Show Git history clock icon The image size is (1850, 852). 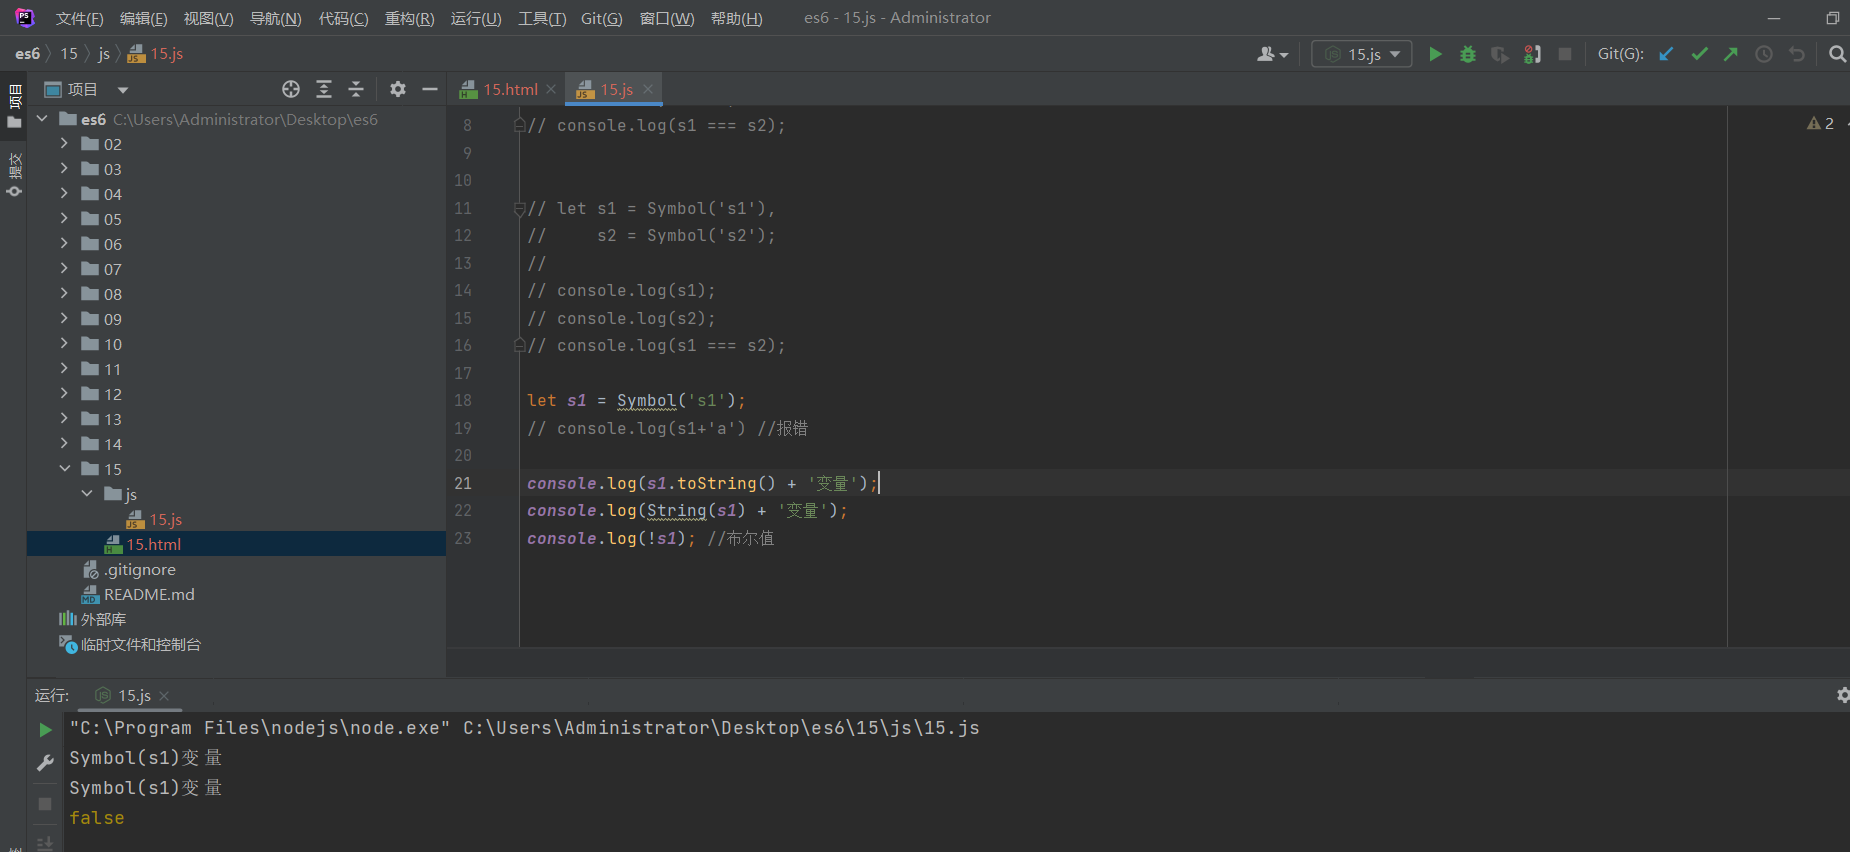[1764, 54]
